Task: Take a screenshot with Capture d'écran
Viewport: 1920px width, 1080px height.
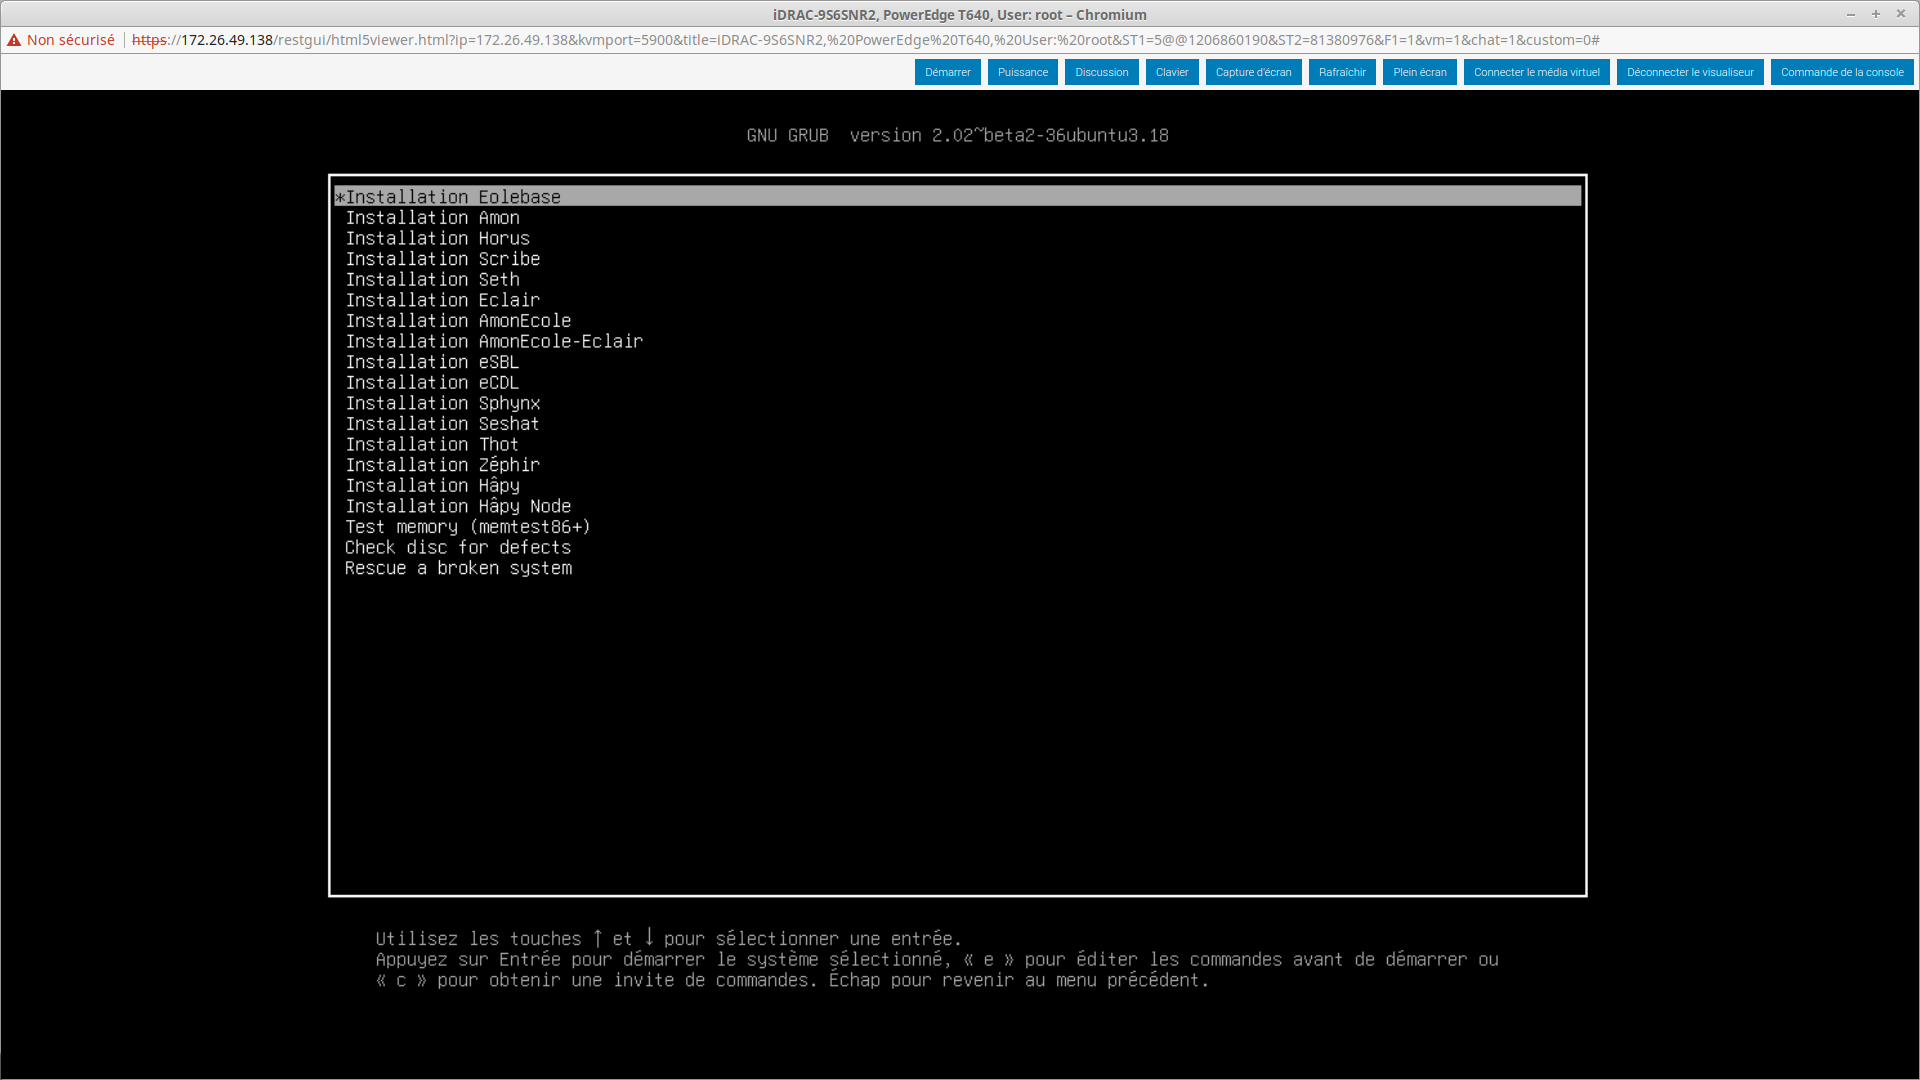Action: [1253, 72]
